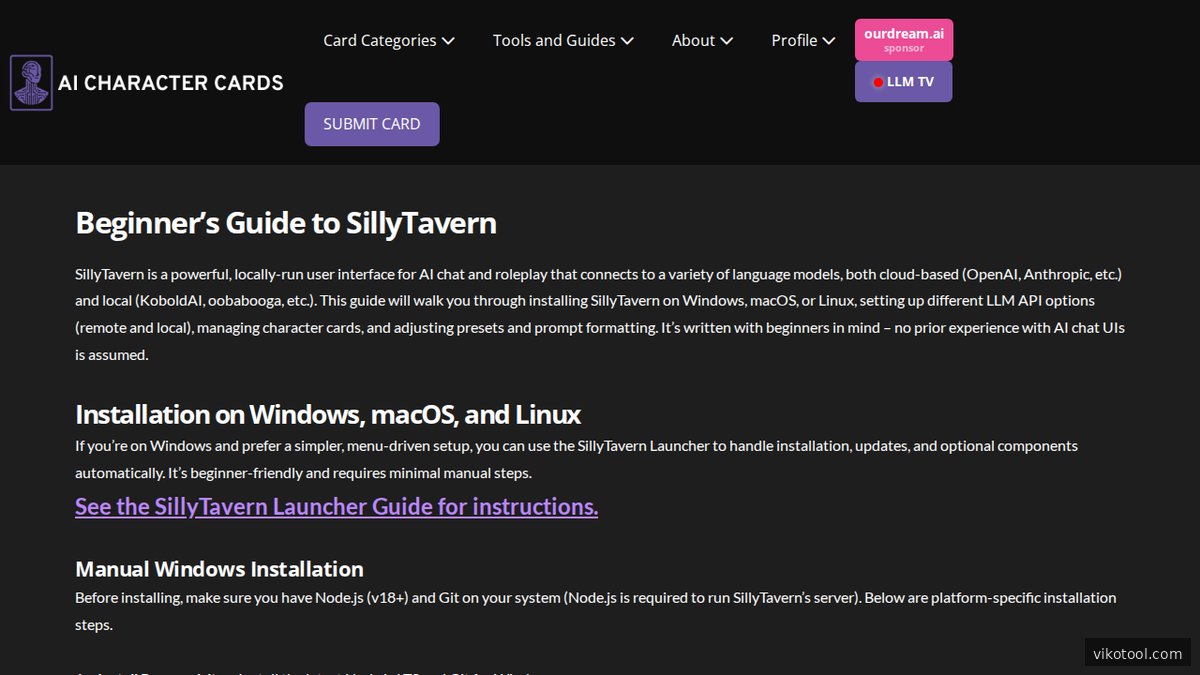
Task: Click the SUBMIT CARD button
Action: tap(371, 123)
